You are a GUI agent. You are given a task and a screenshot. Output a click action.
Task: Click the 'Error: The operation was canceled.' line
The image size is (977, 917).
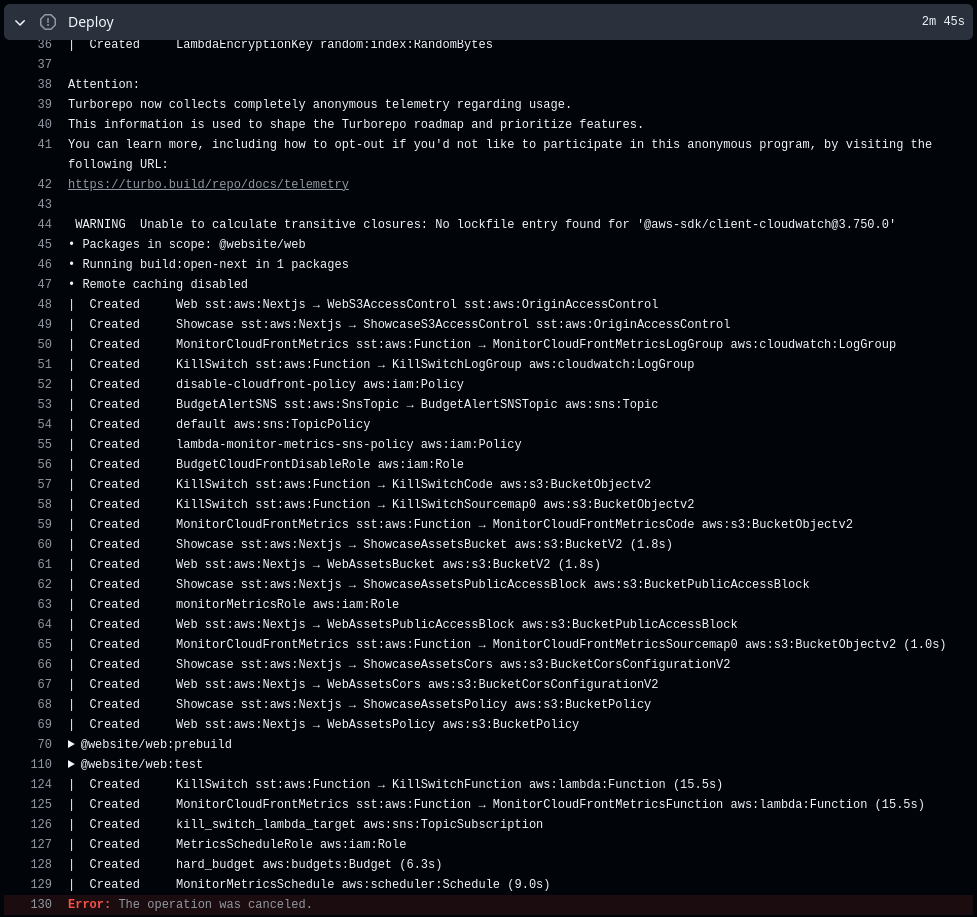(488, 904)
